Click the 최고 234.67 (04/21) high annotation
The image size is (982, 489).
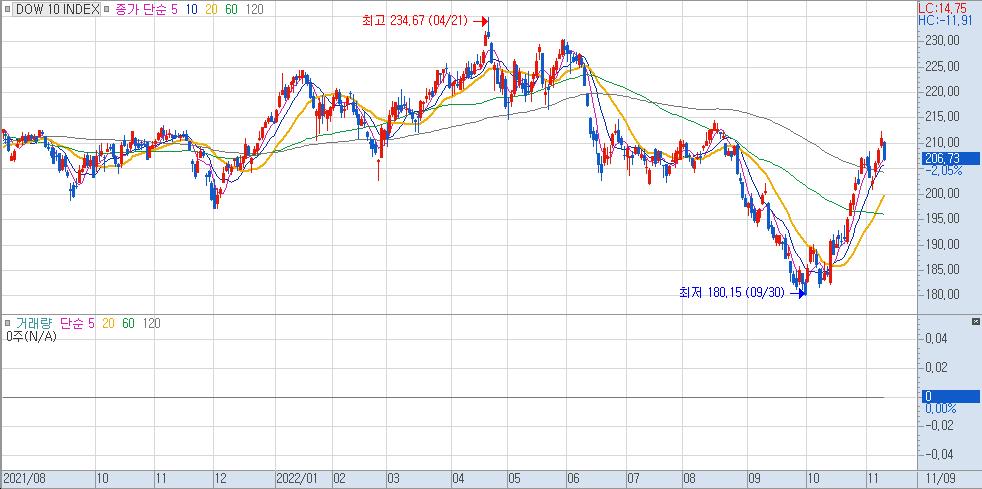(x=415, y=21)
